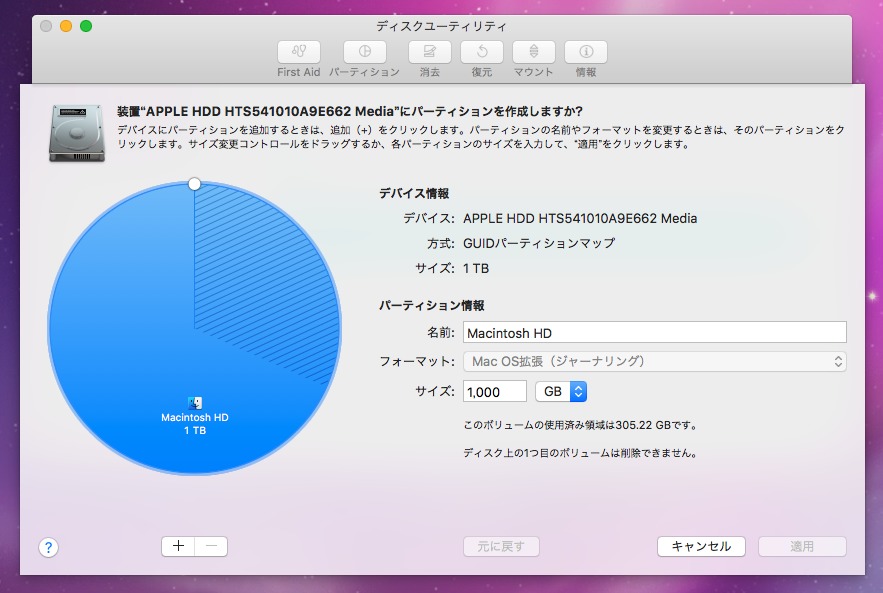883x593 pixels.
Task: Click the 適用 apply button
Action: (x=802, y=546)
